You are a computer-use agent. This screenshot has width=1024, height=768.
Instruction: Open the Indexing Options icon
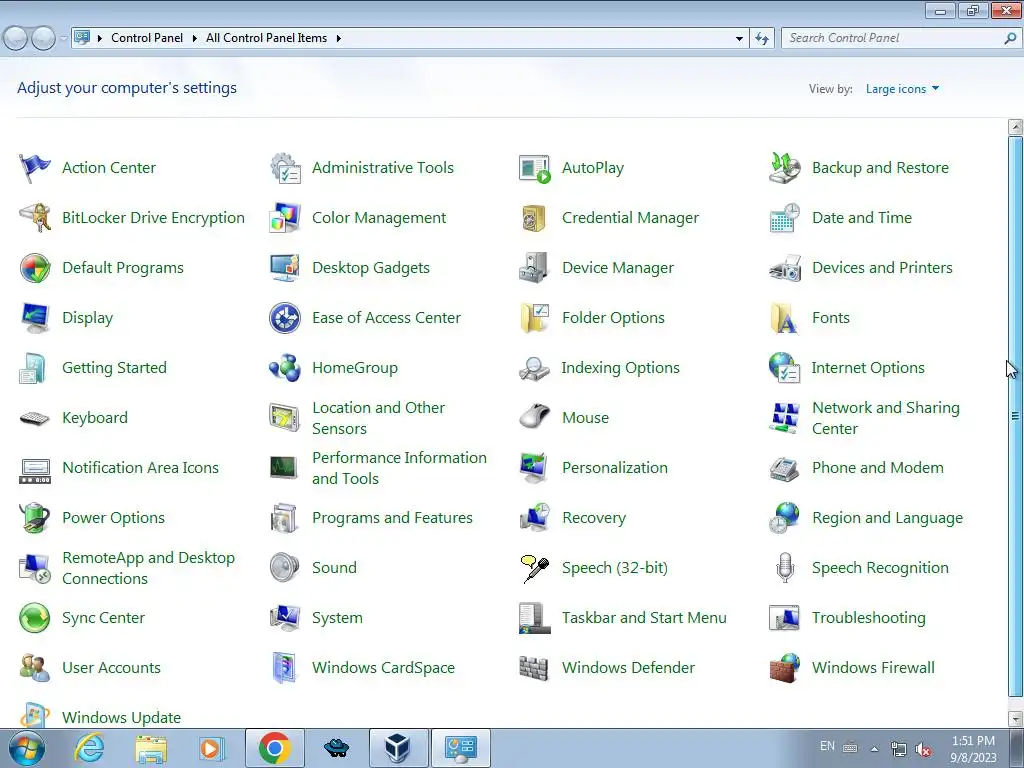pos(535,368)
